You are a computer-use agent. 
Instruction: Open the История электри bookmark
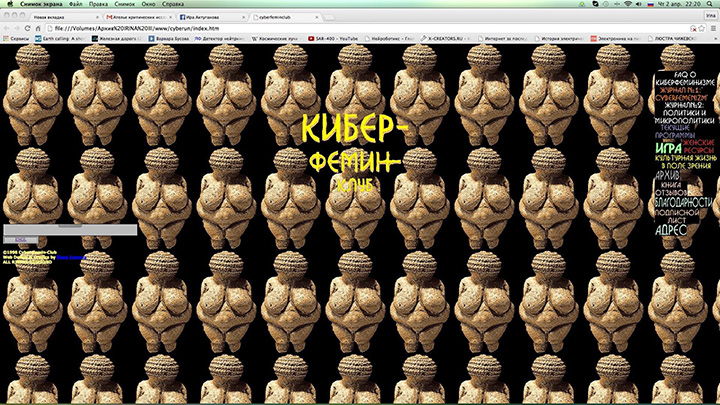pyautogui.click(x=560, y=39)
